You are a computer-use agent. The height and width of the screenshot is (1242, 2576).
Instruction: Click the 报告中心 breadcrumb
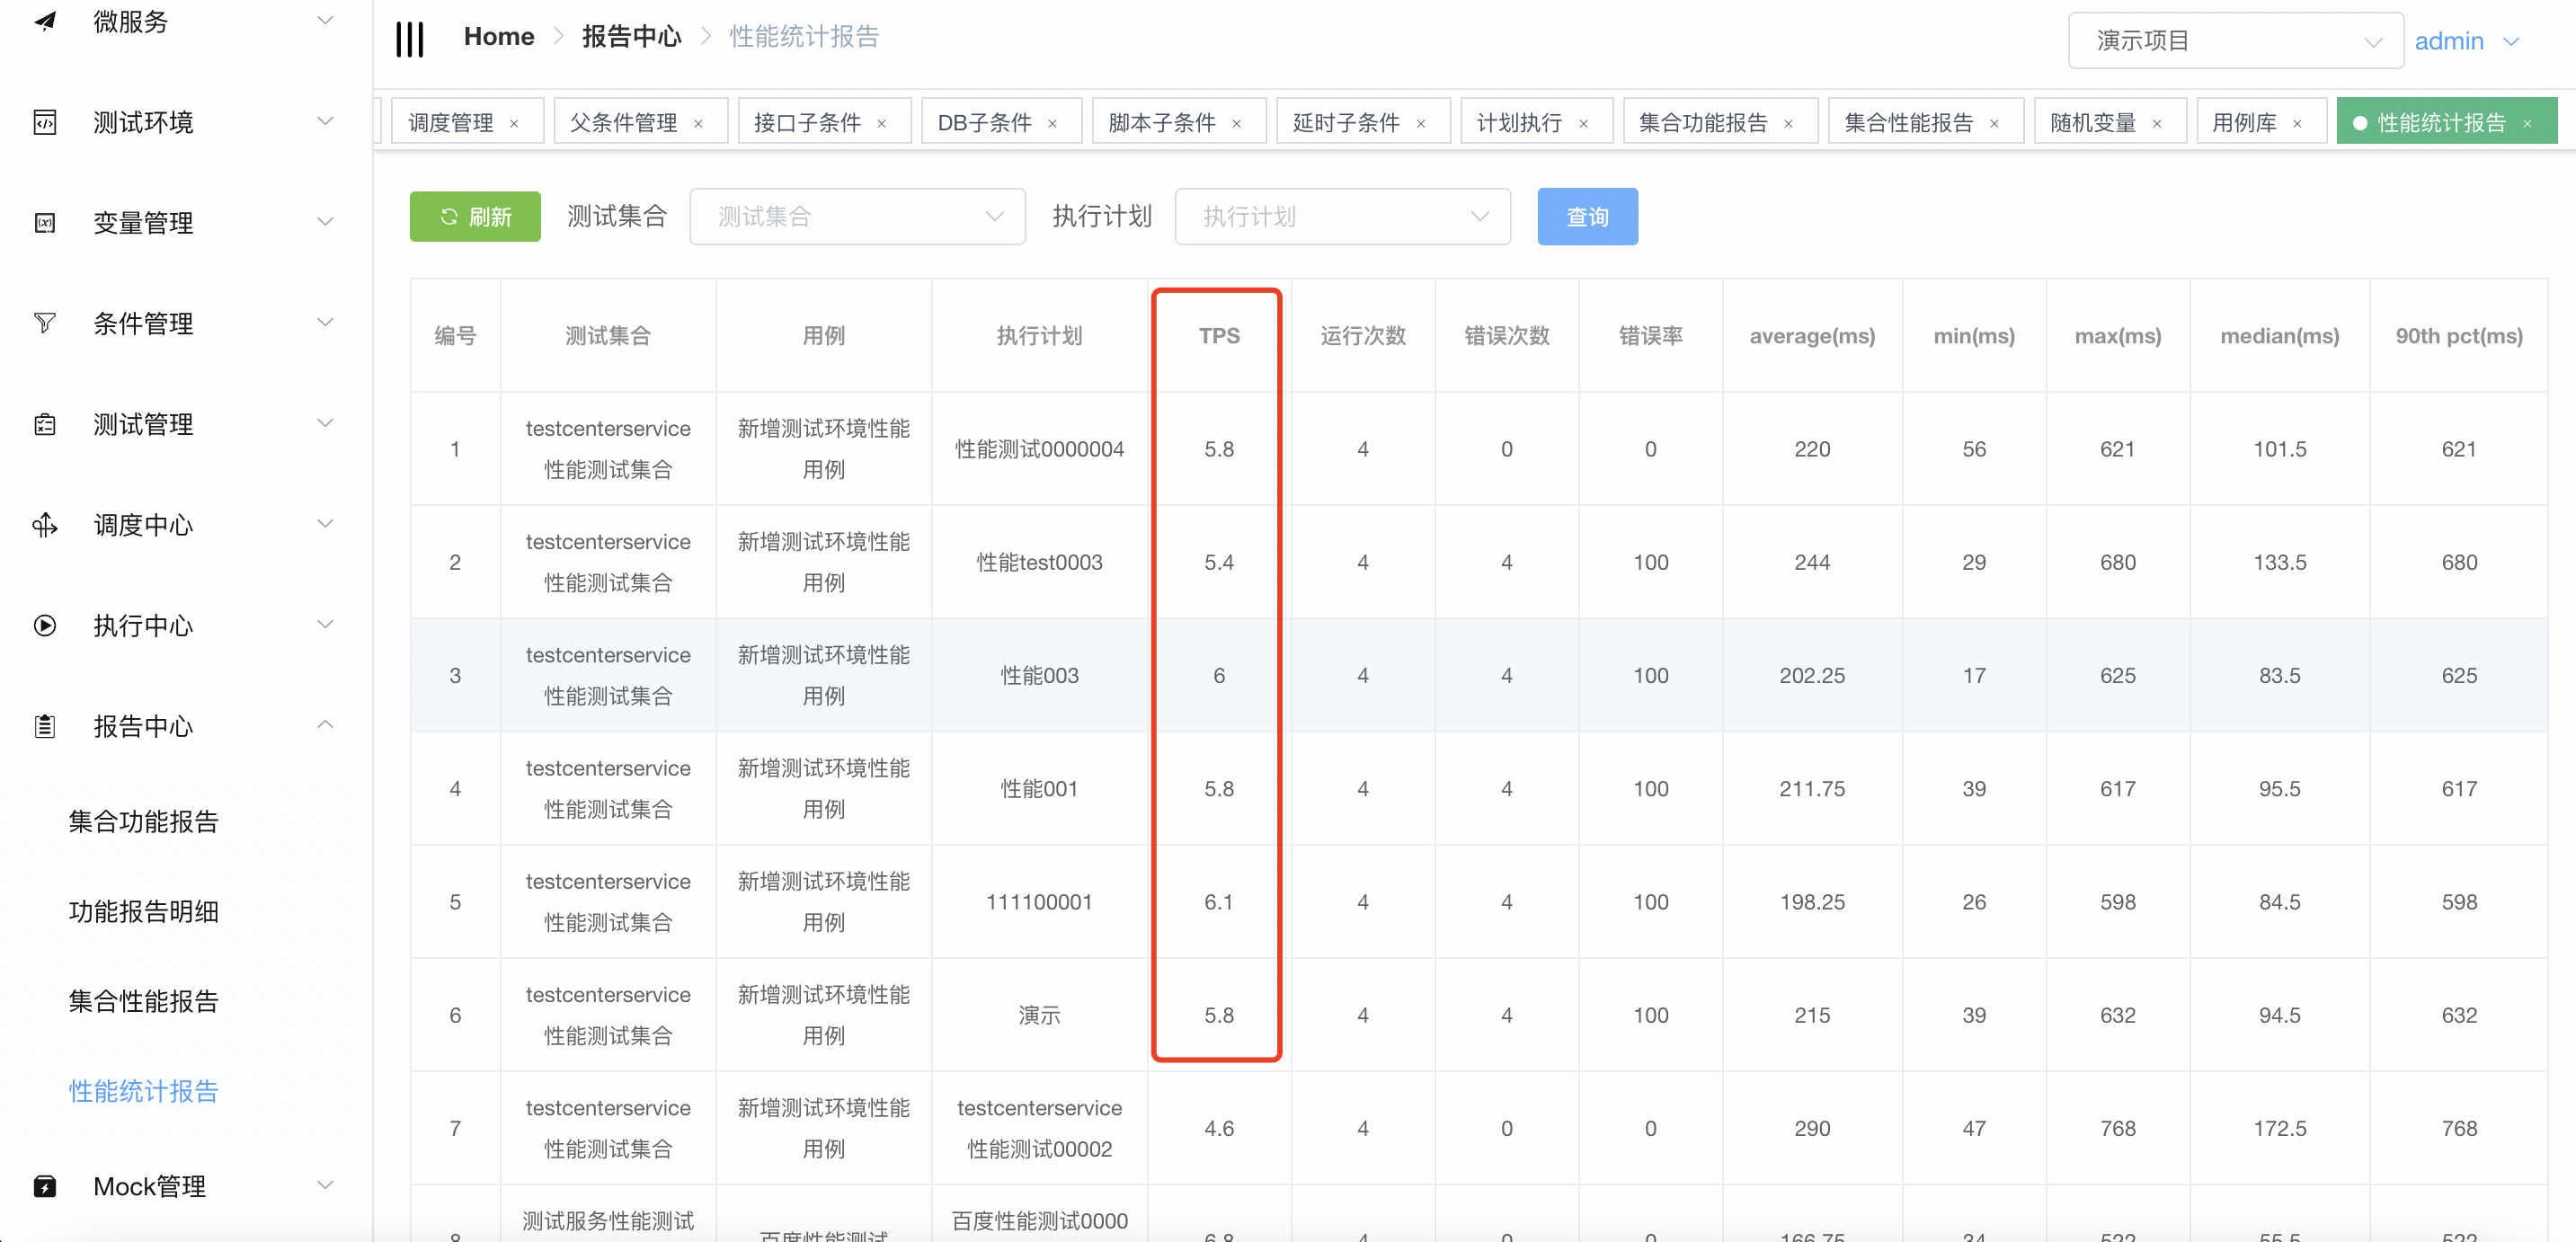(632, 37)
